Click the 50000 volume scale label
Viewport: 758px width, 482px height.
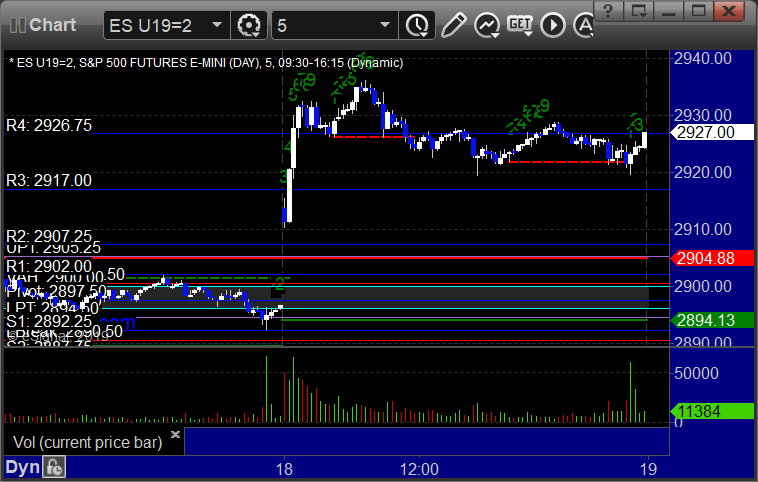pos(696,373)
